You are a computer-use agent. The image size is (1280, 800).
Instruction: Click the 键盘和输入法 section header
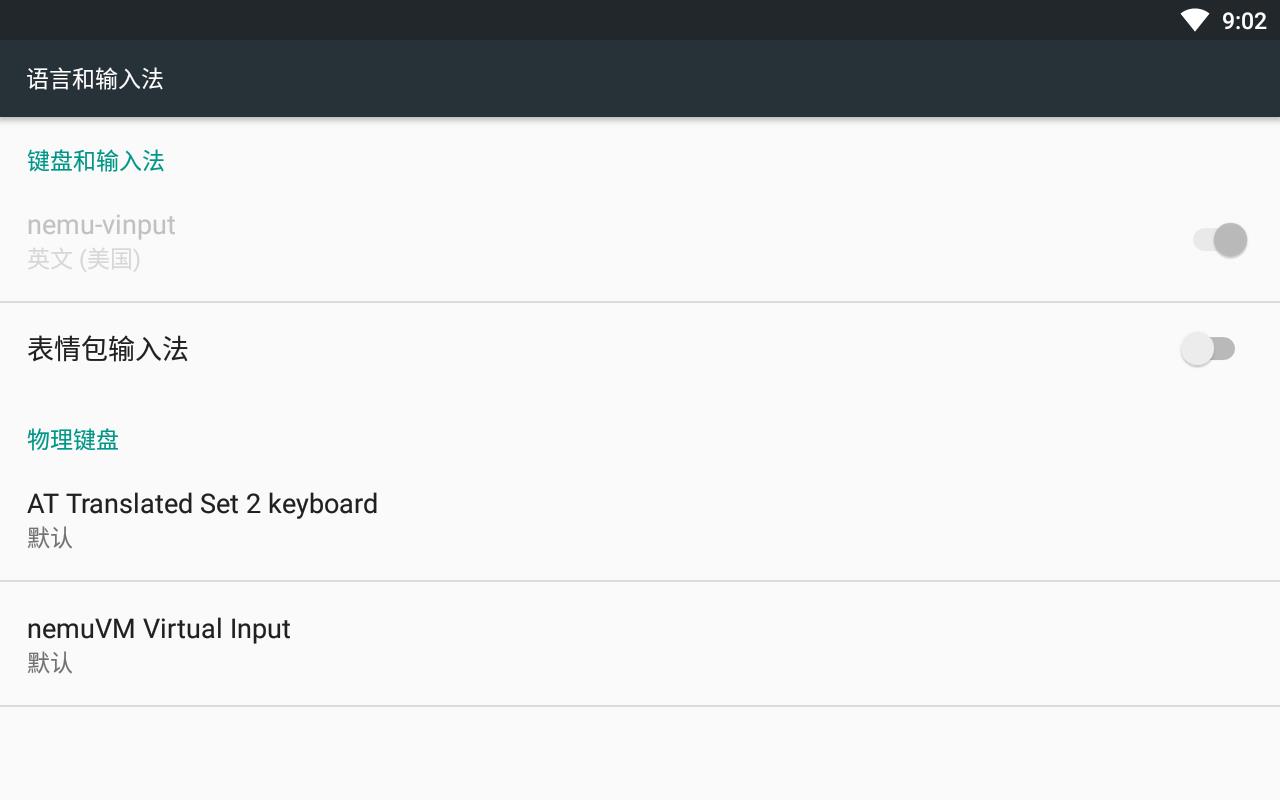[96, 161]
